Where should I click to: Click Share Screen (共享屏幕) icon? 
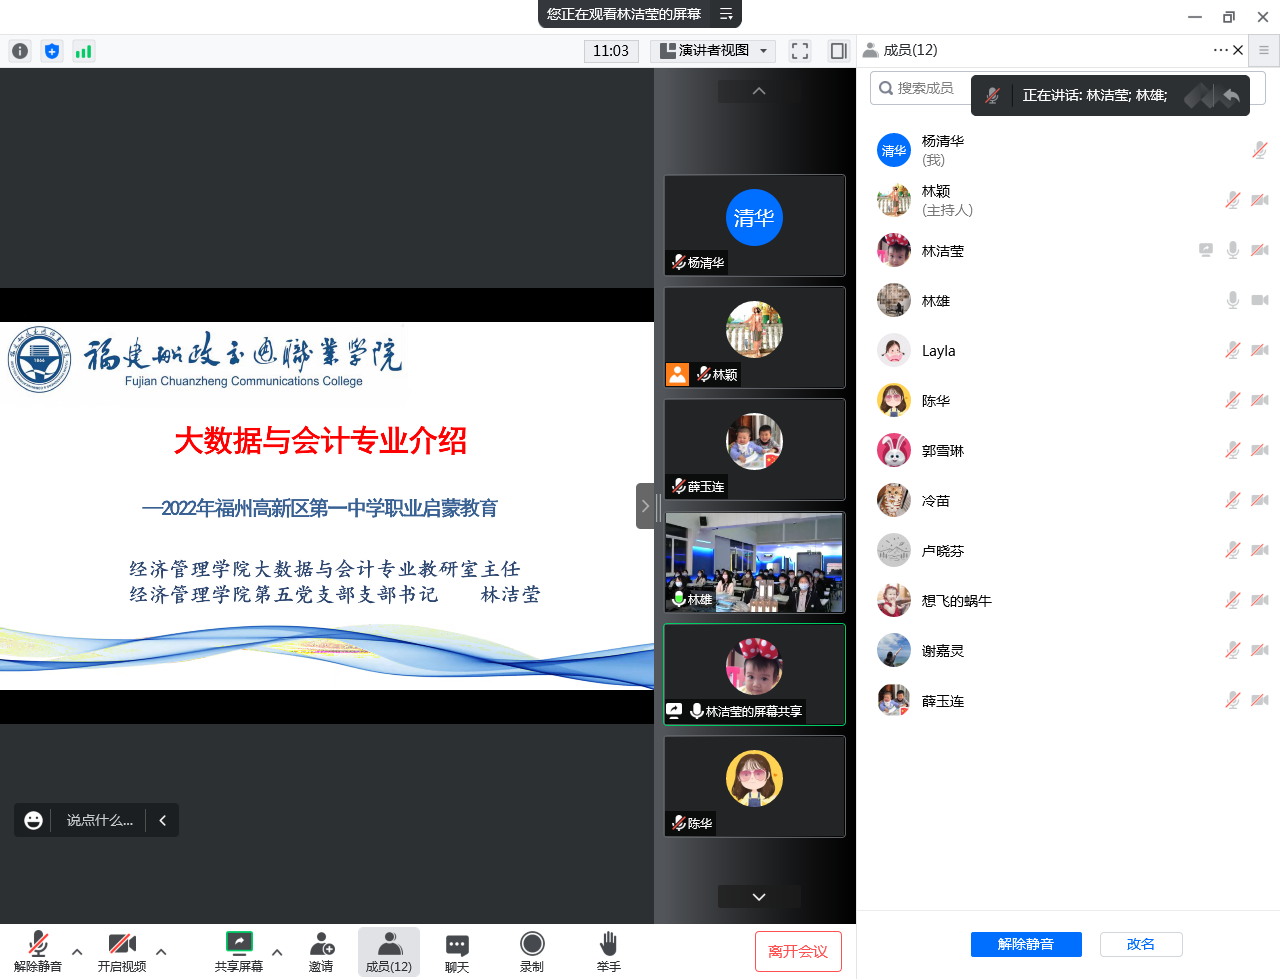[x=239, y=951]
